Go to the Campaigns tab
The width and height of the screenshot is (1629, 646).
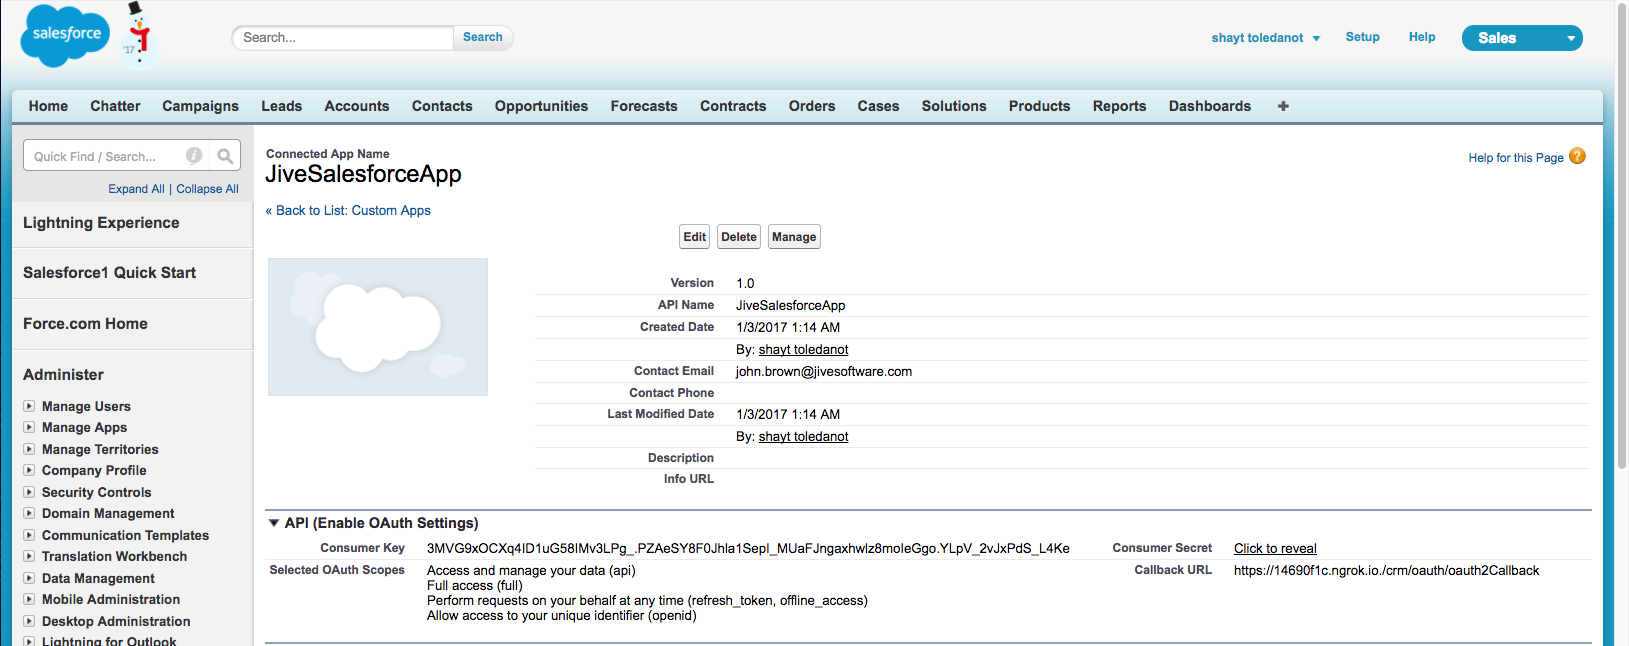point(200,106)
